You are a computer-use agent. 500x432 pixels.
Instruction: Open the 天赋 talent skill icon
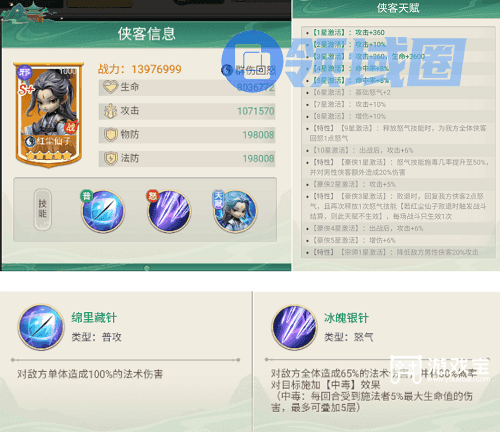pyautogui.click(x=235, y=211)
